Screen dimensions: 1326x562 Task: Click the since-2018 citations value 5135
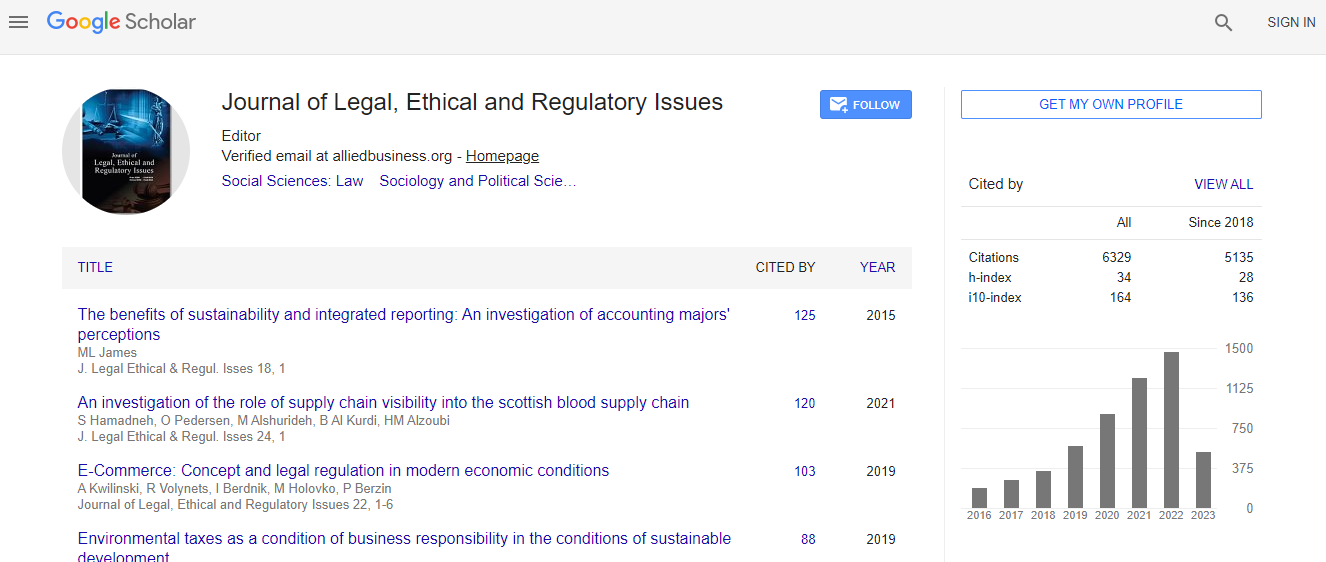coord(1238,257)
